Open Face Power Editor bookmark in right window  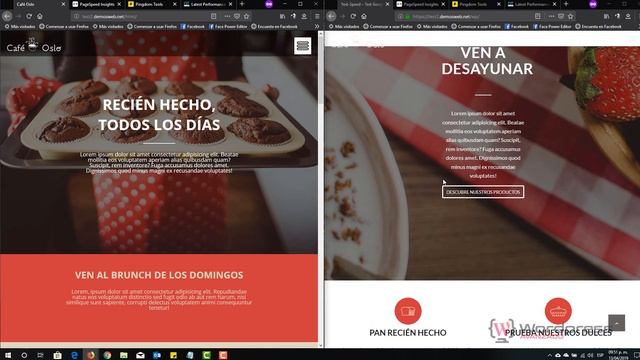pyautogui.click(x=552, y=27)
